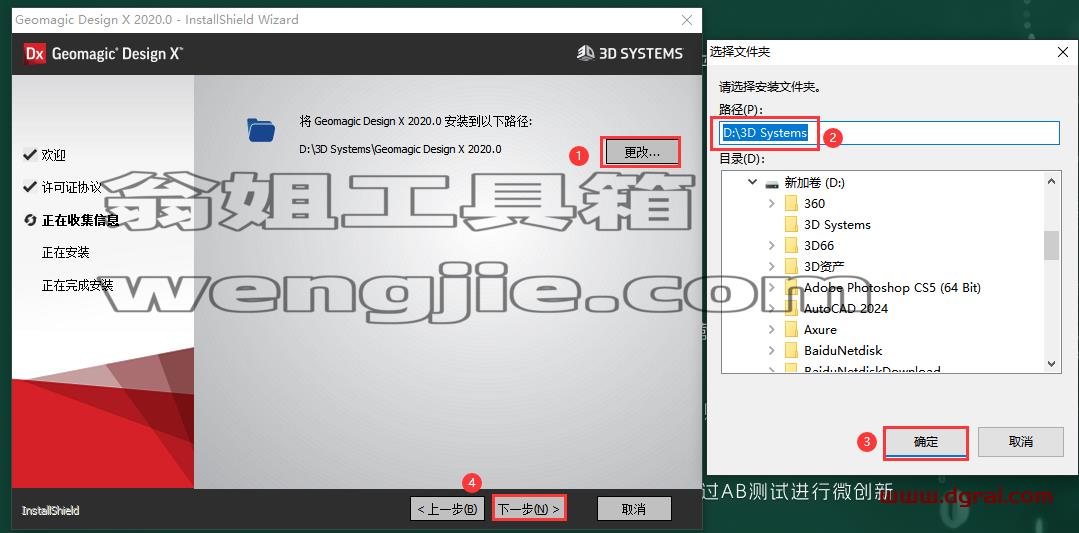Image resolution: width=1079 pixels, height=533 pixels.
Task: Click 取消 in the folder selection dialog
Action: [x=1021, y=442]
